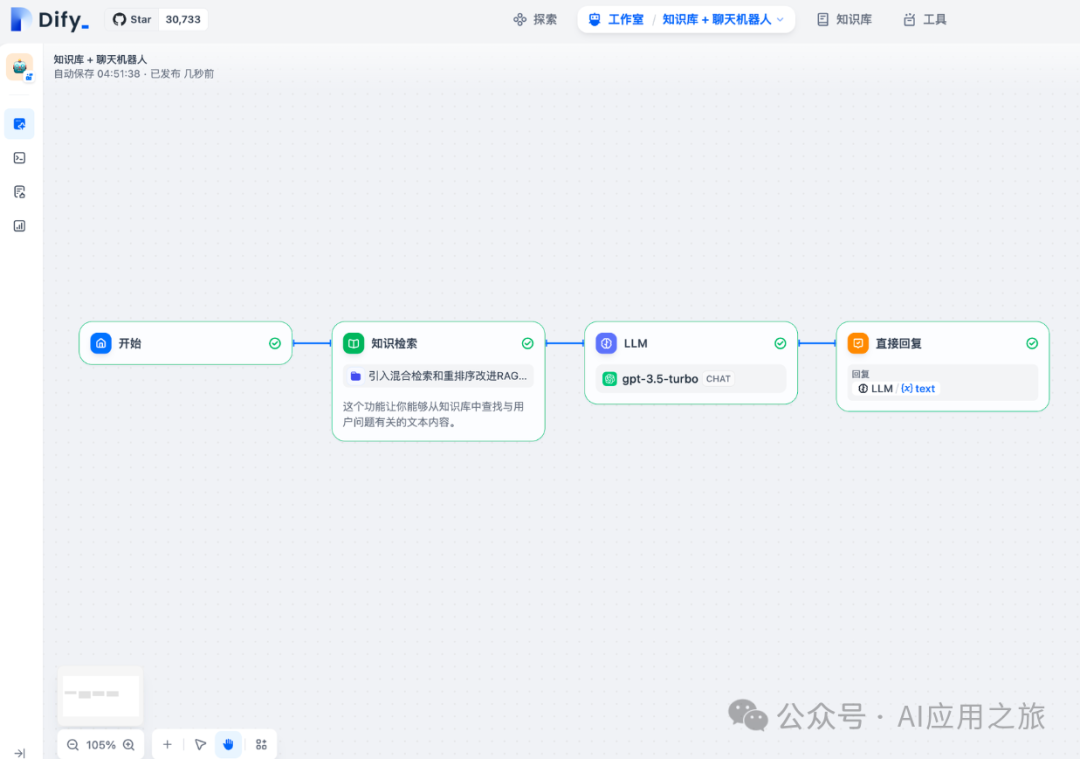The height and width of the screenshot is (759, 1080).
Task: Toggle the hand pan mode
Action: 228,745
